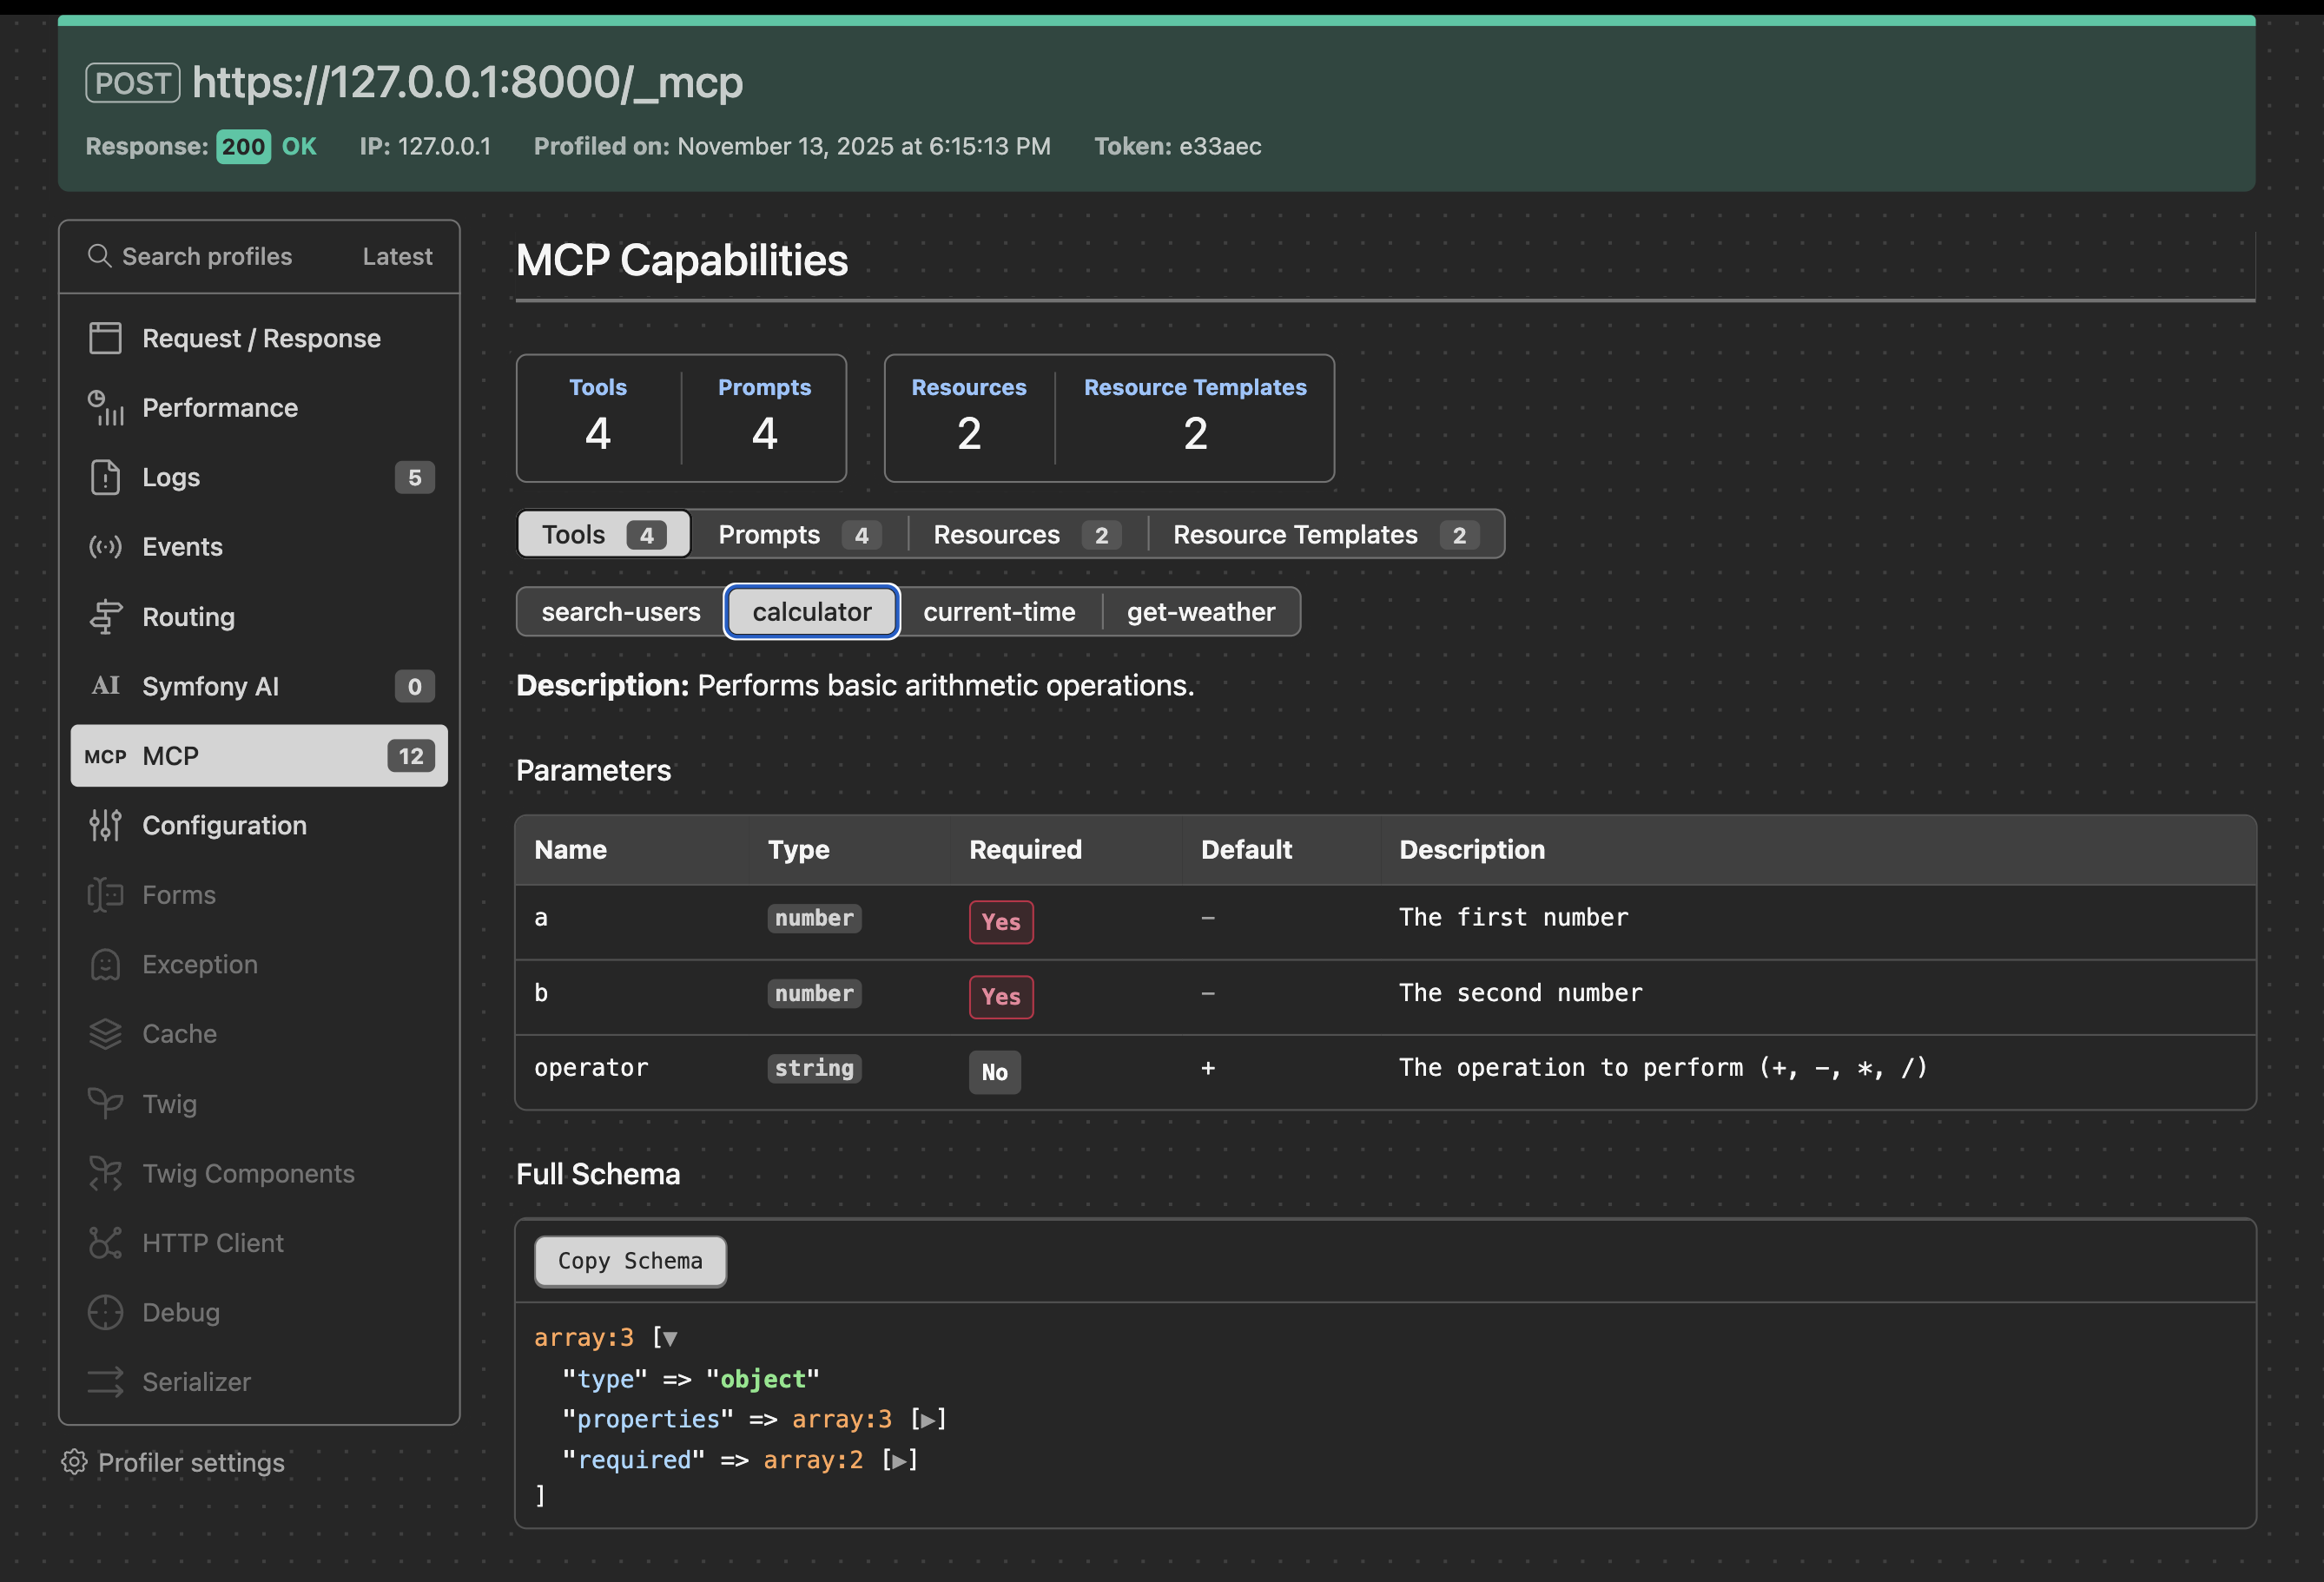Select the Configuration panel

[224, 825]
